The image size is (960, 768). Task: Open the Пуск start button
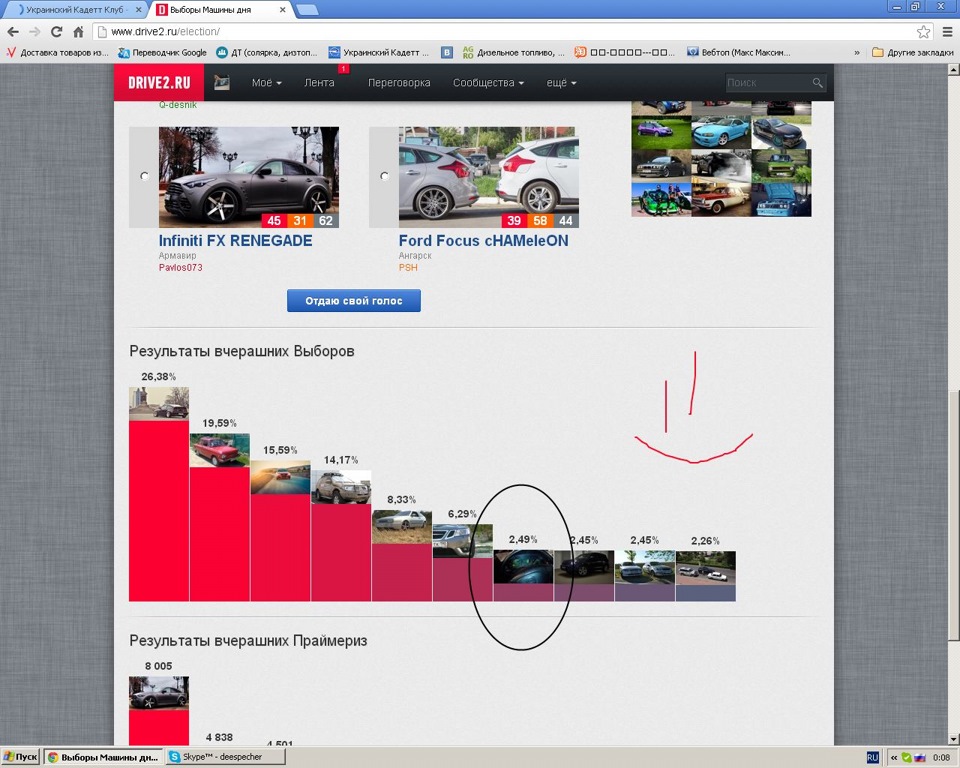tap(20, 757)
